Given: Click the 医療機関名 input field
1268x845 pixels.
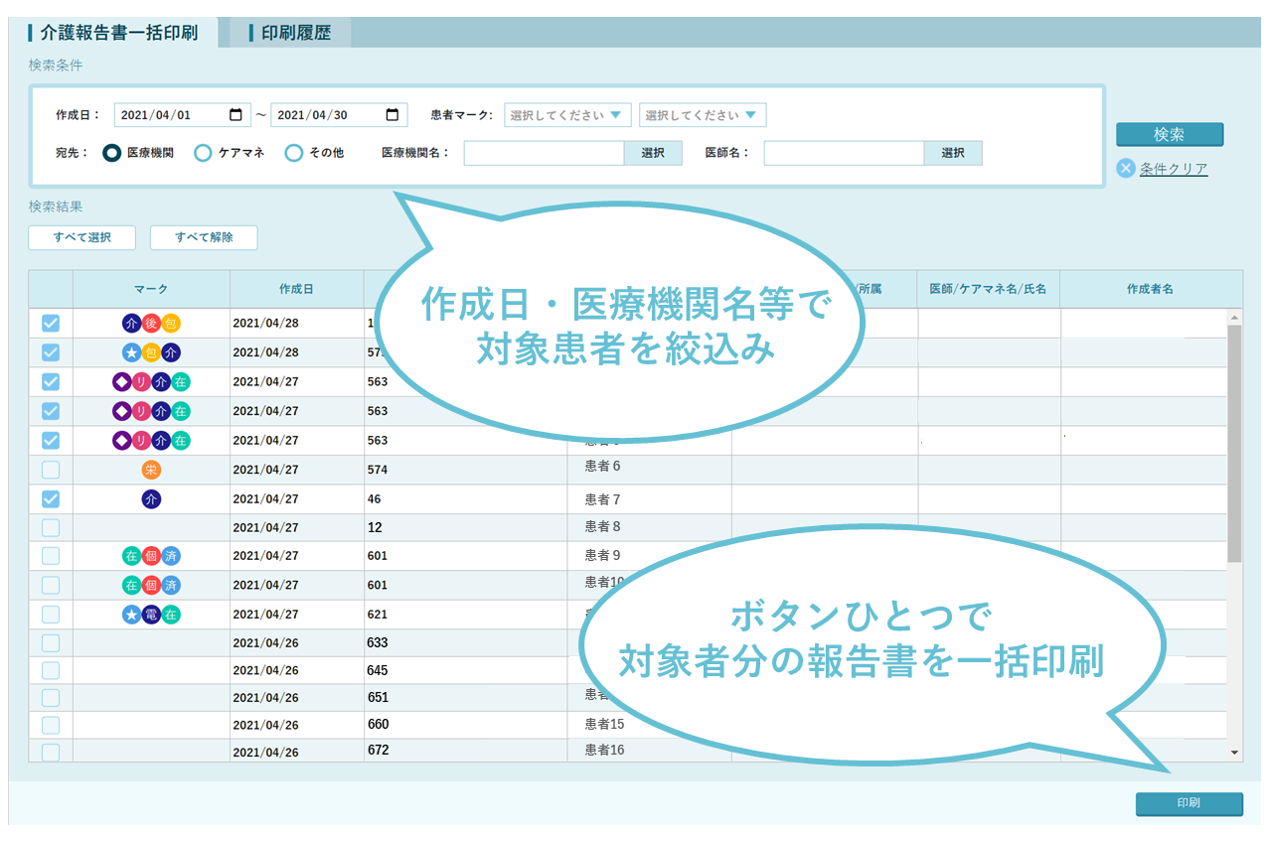Looking at the screenshot, I should pyautogui.click(x=544, y=153).
